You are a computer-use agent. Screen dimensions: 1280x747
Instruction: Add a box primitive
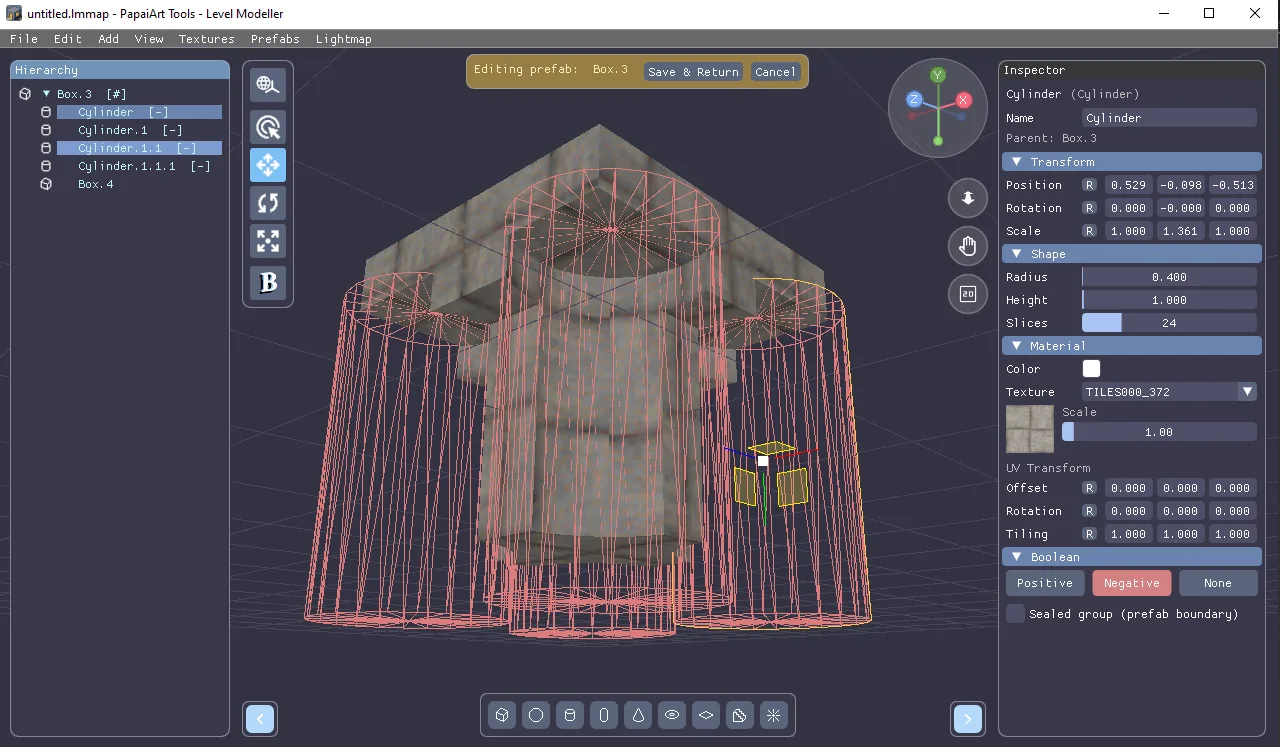502,715
